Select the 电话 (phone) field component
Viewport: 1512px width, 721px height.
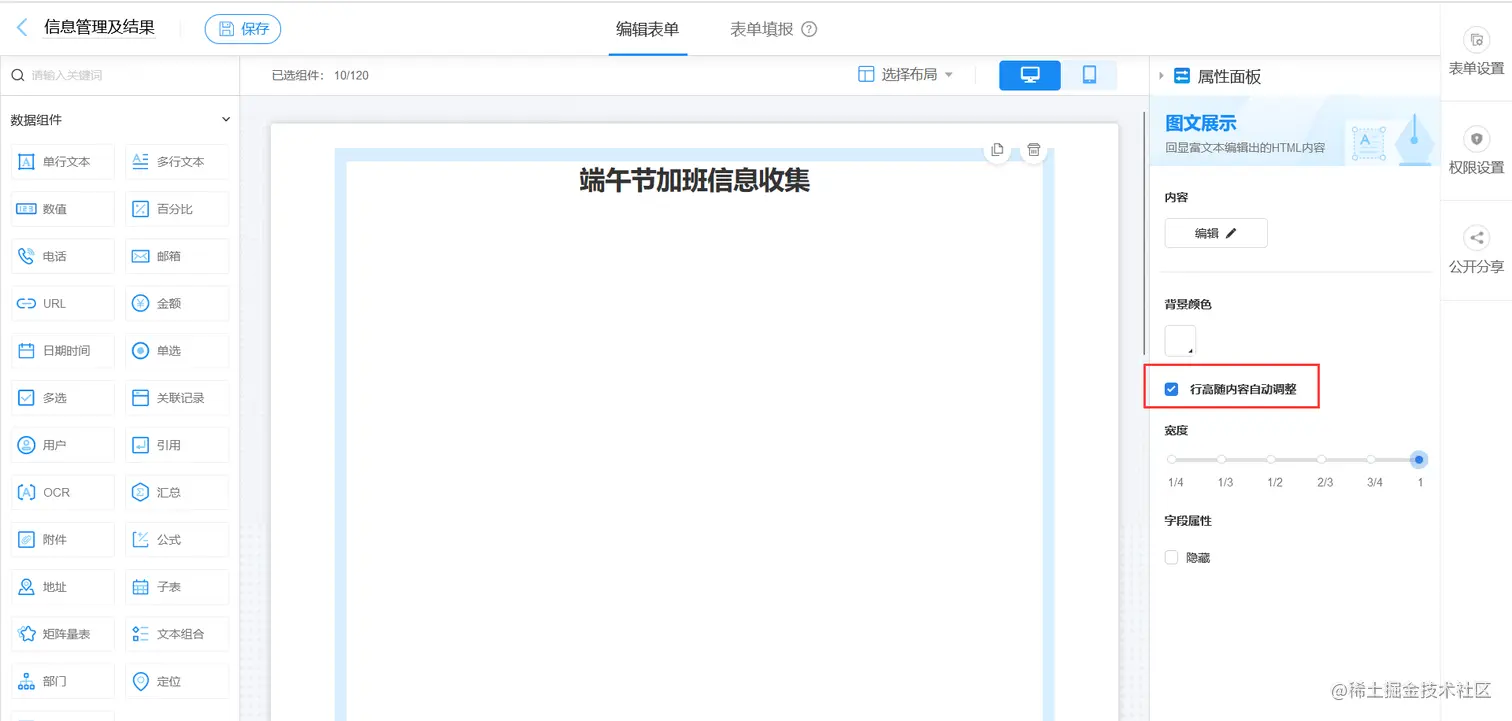pos(62,255)
